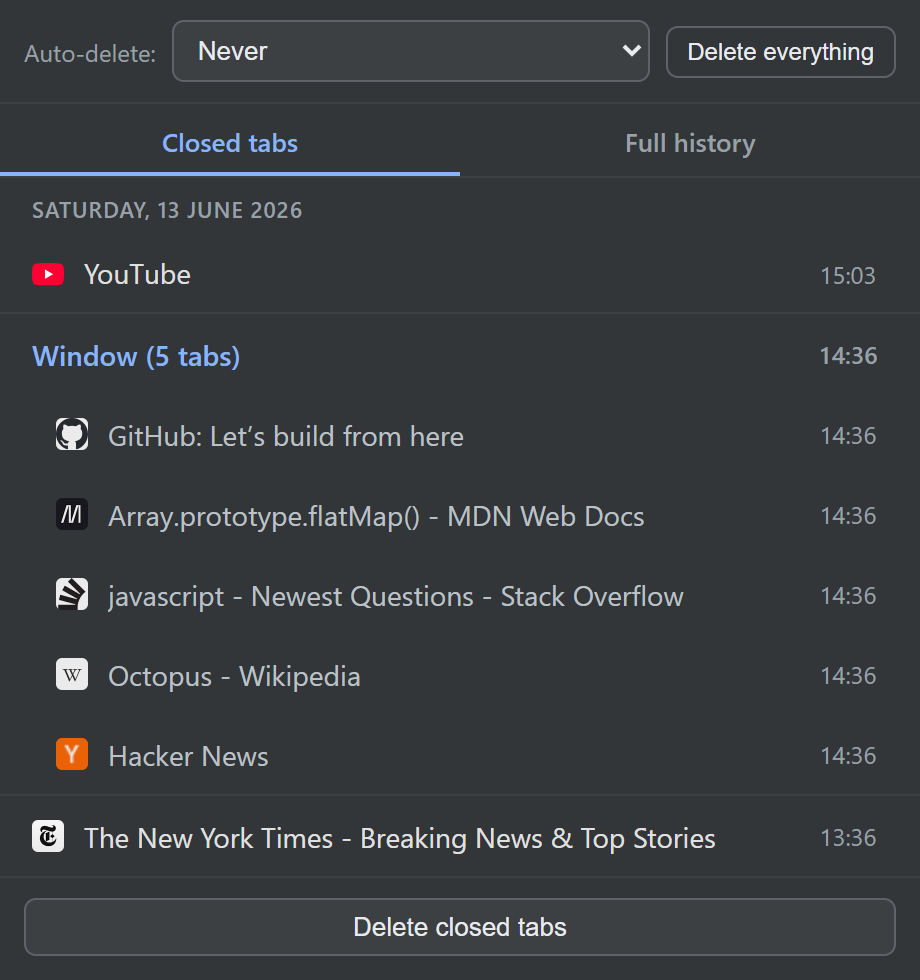Reopen javascript Newest Questions Stack Overflow tab
The height and width of the screenshot is (980, 920).
click(x=460, y=596)
